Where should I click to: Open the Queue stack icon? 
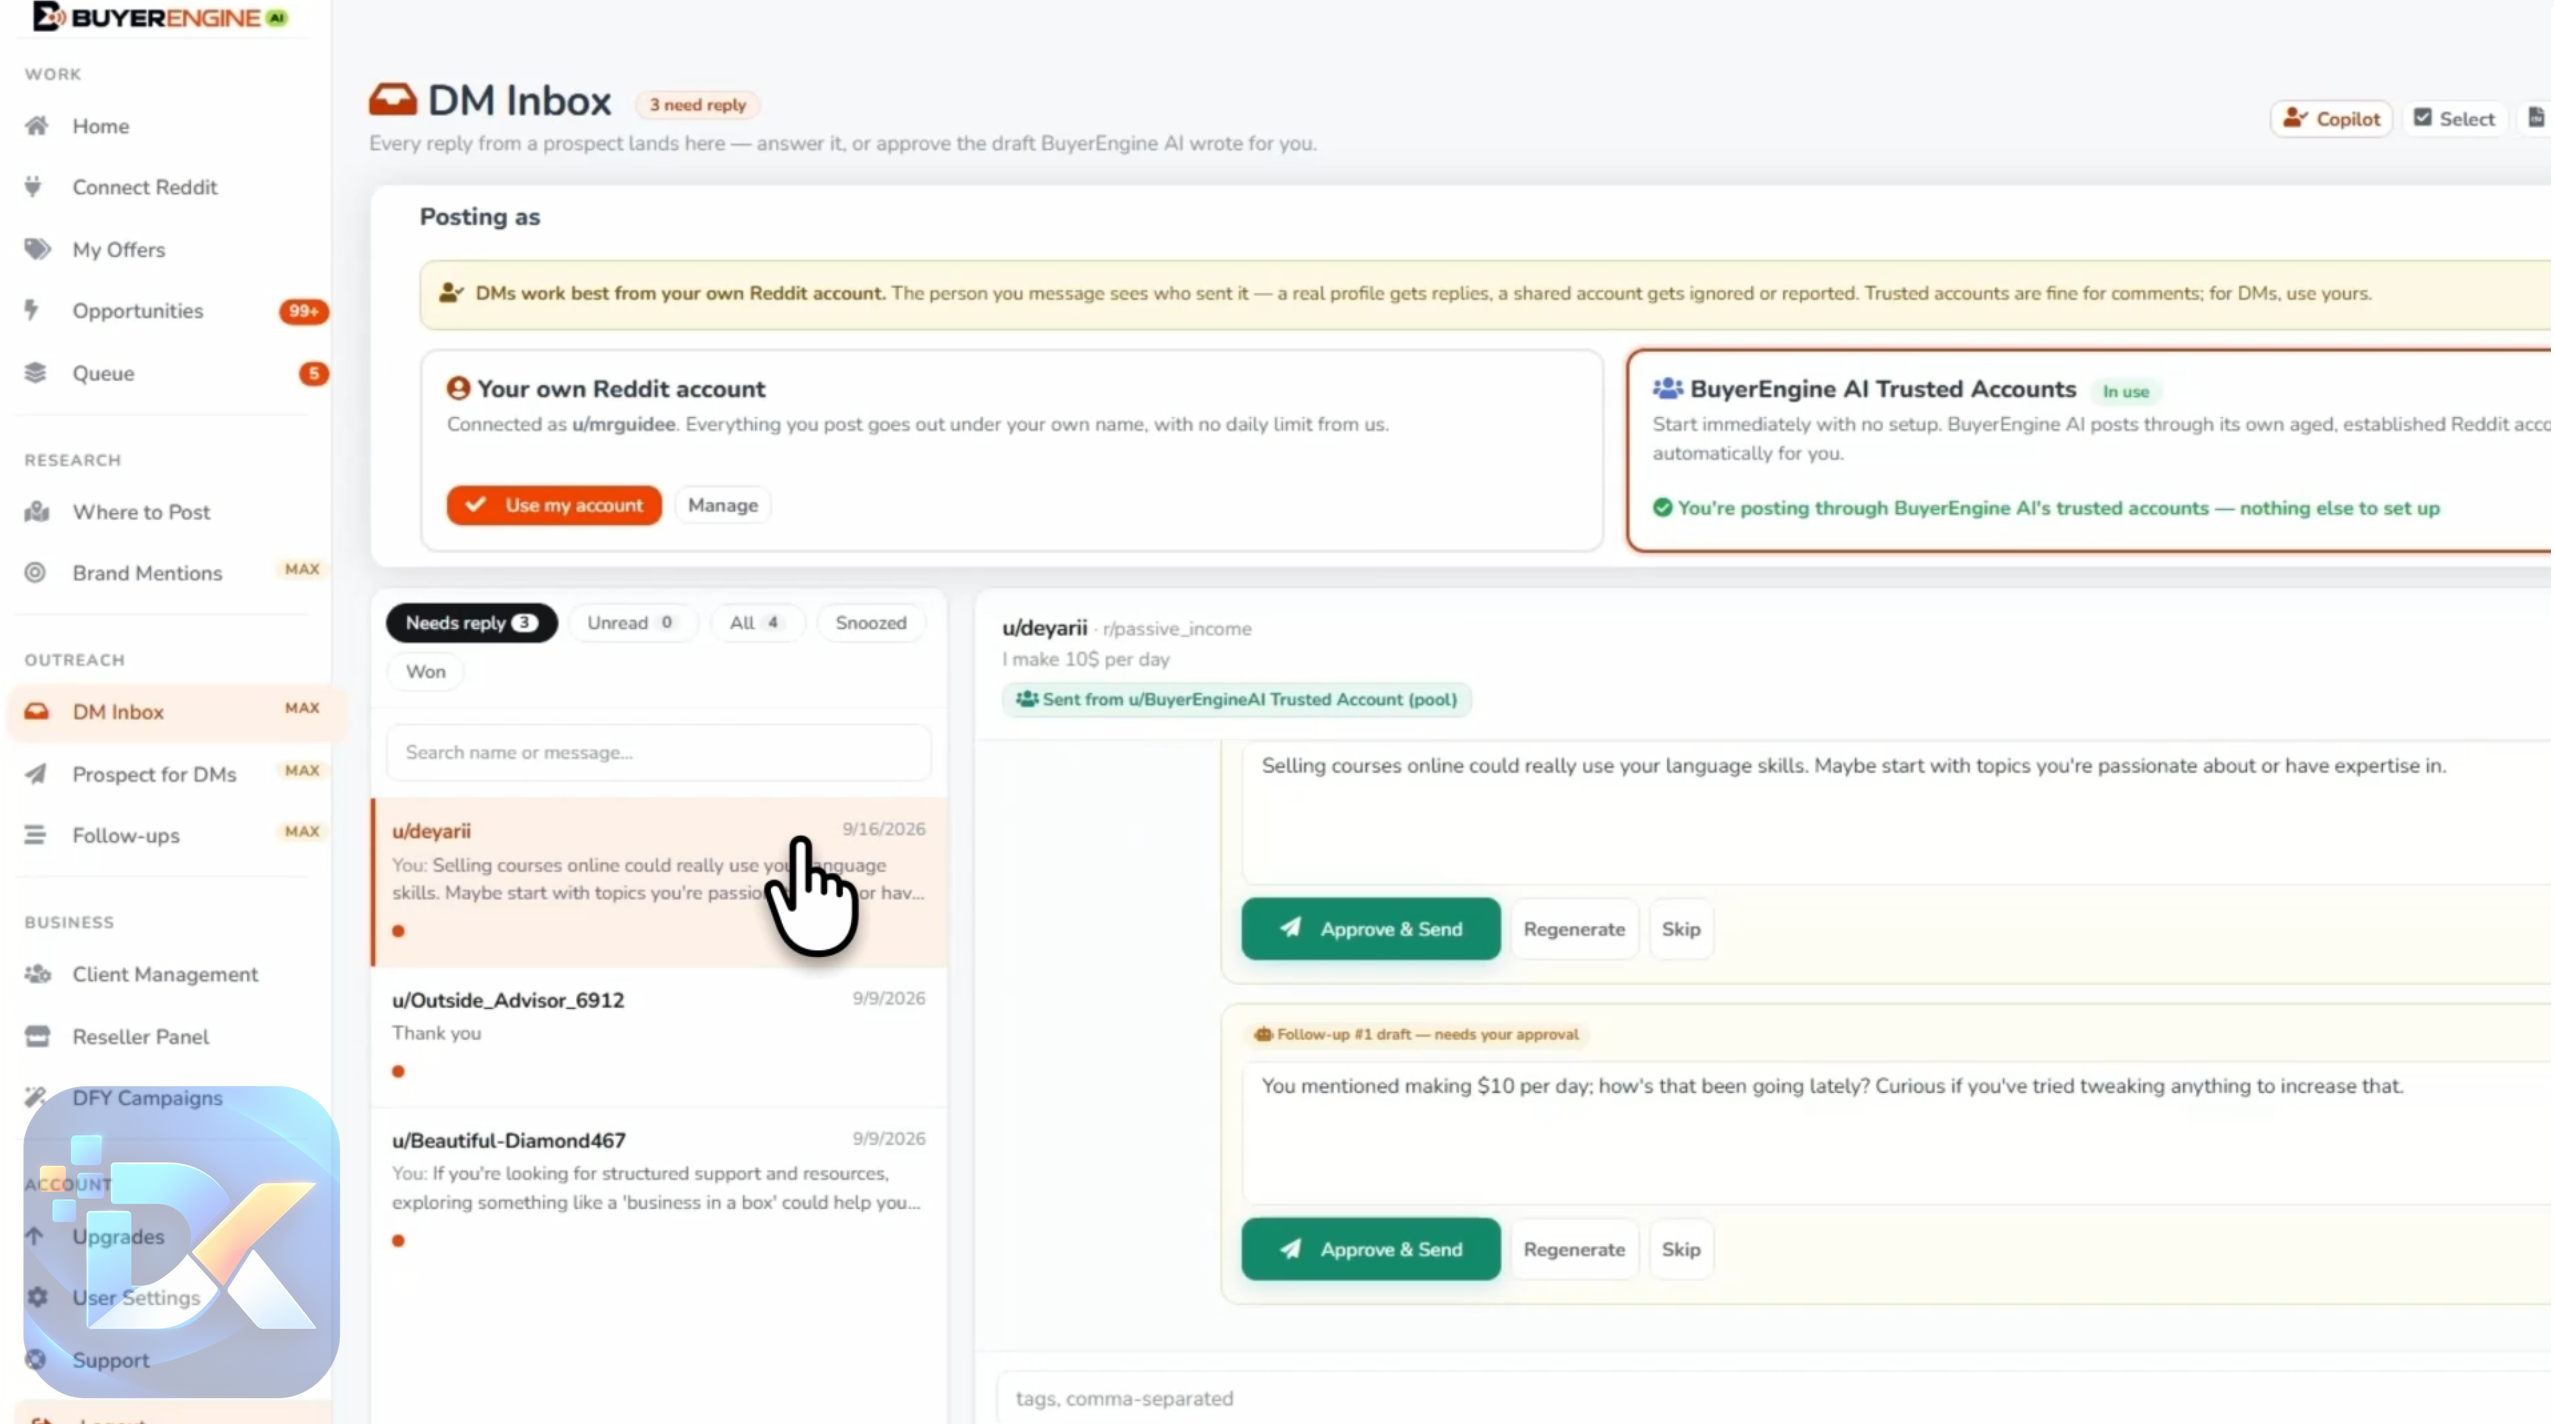[x=35, y=373]
